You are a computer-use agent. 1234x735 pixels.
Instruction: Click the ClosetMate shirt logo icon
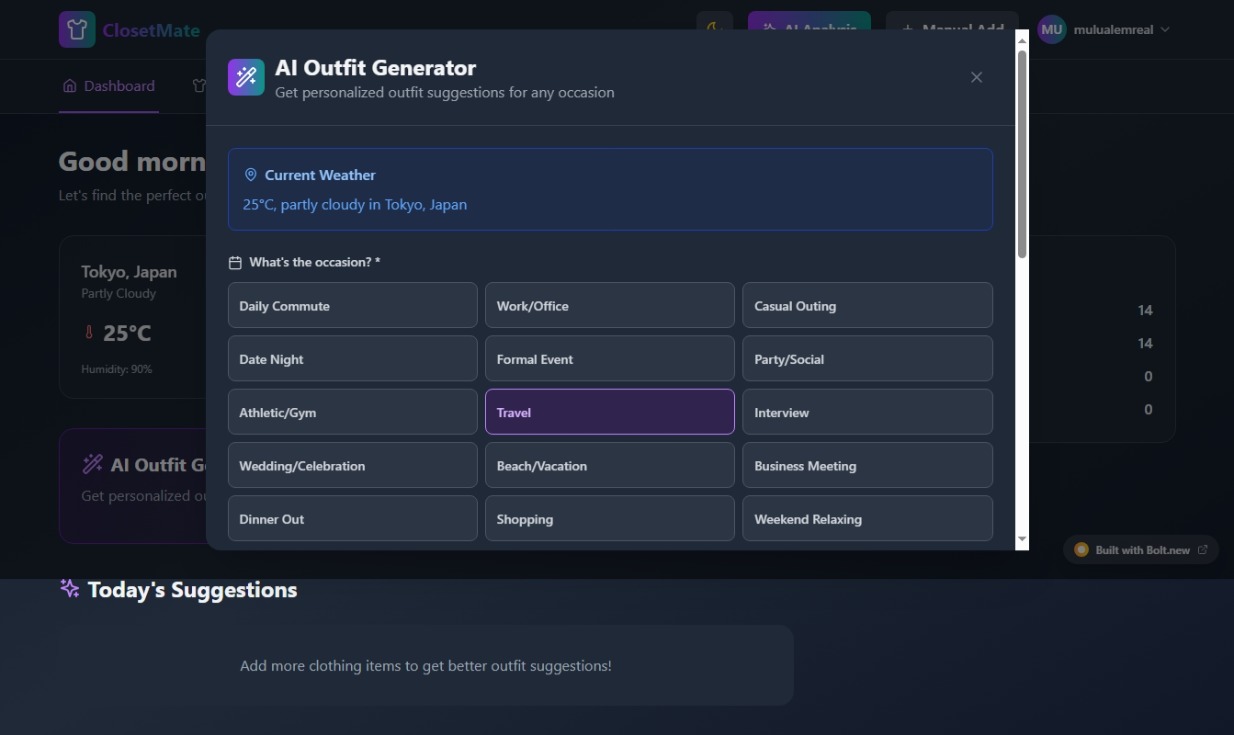(x=77, y=30)
